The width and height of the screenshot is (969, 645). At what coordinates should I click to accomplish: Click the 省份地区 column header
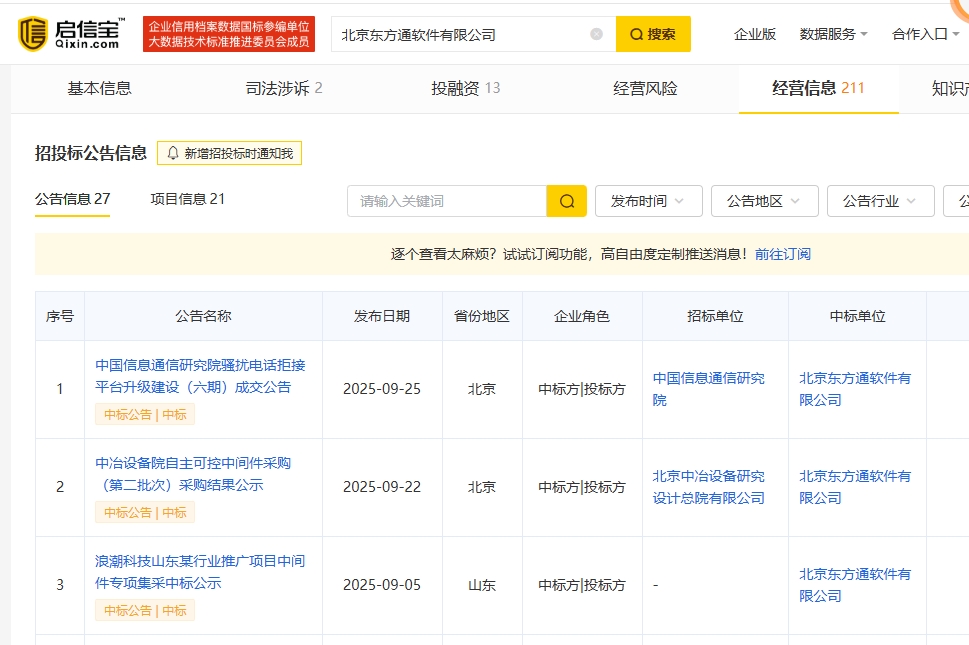(482, 316)
